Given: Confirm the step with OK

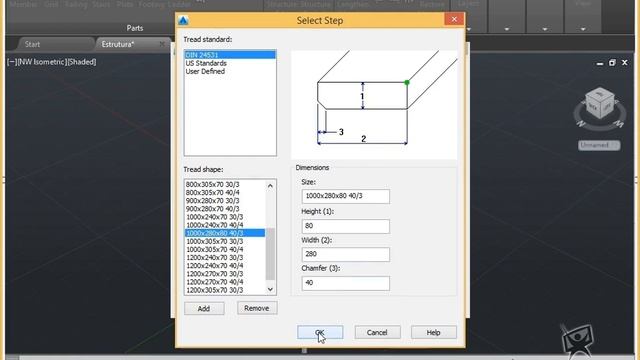Looking at the screenshot, I should pos(320,332).
